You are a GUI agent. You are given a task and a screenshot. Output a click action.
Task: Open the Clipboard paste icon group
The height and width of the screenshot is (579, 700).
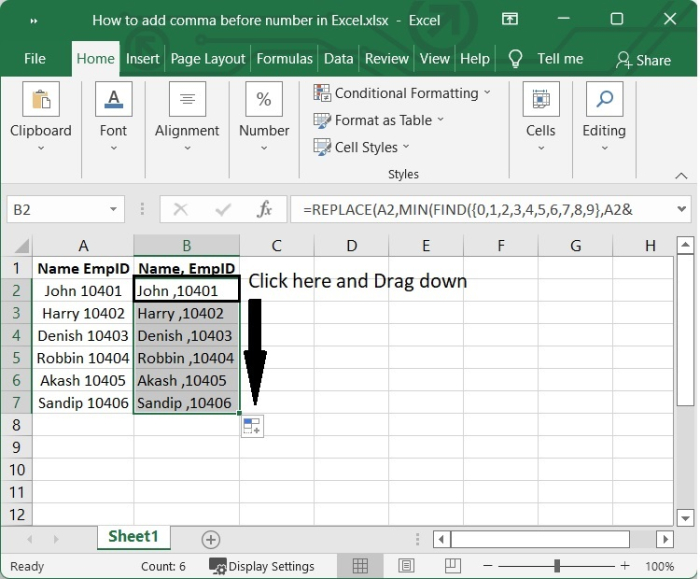tap(41, 100)
